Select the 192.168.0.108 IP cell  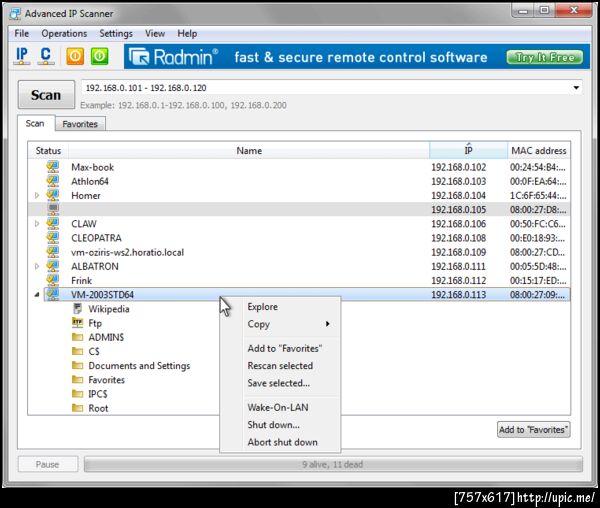(459, 238)
